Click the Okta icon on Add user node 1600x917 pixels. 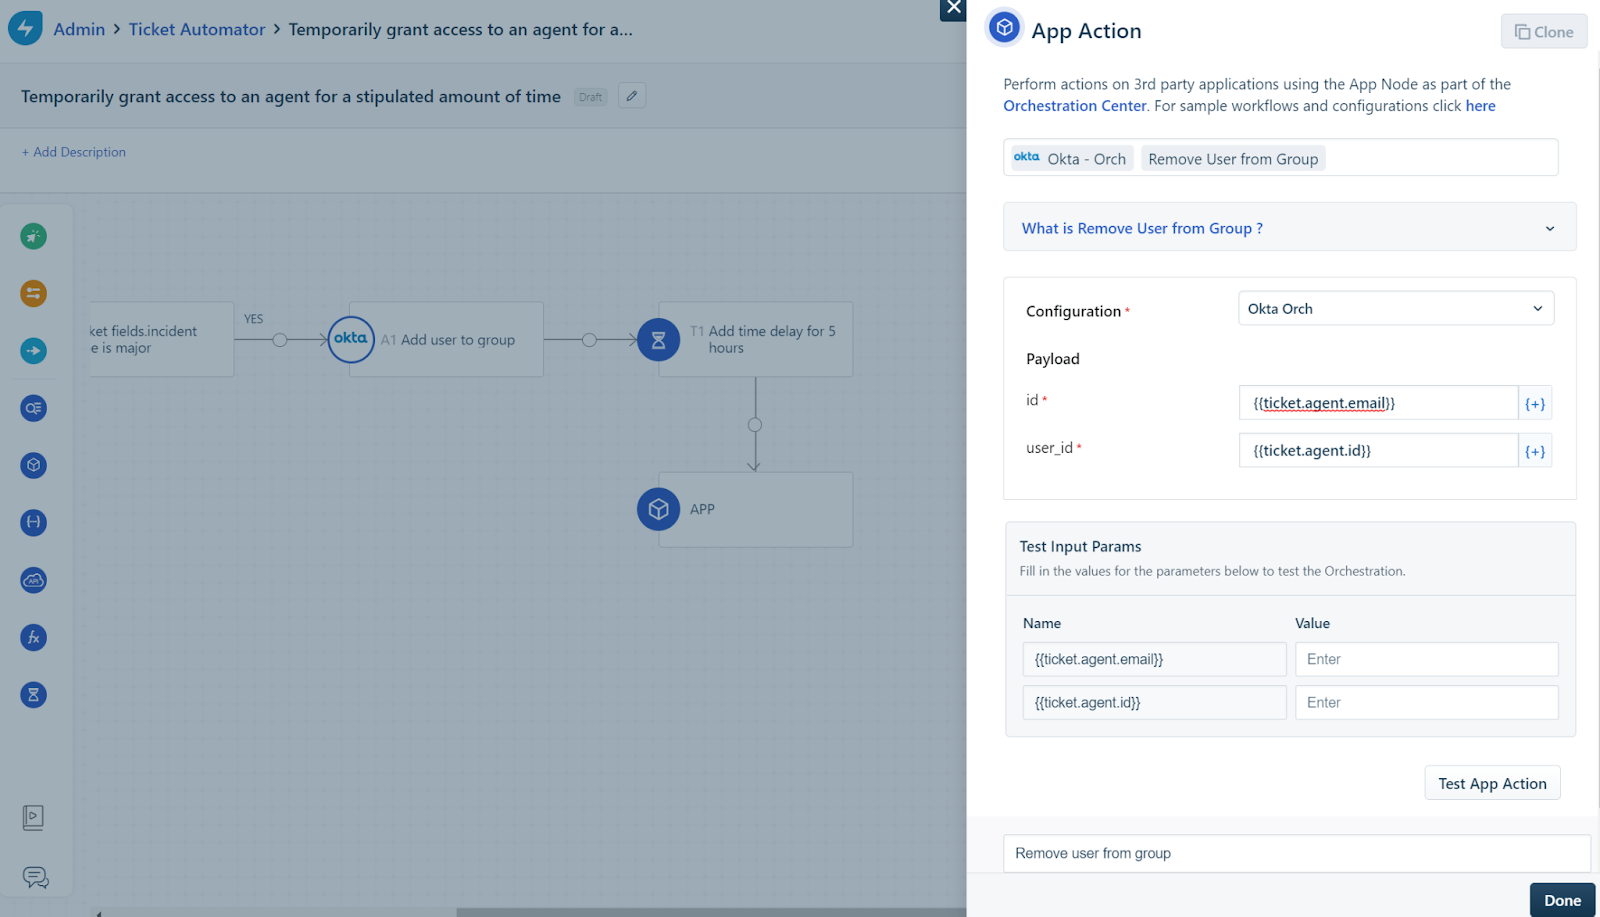click(351, 339)
